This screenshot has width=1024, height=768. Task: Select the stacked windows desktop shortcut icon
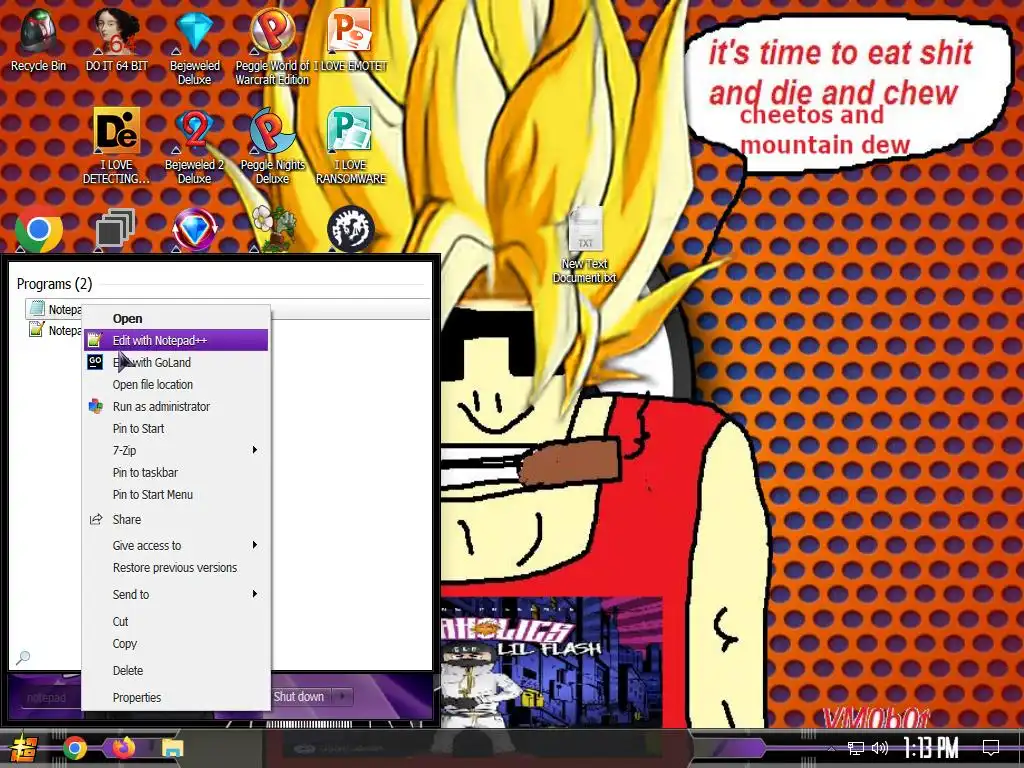(116, 229)
